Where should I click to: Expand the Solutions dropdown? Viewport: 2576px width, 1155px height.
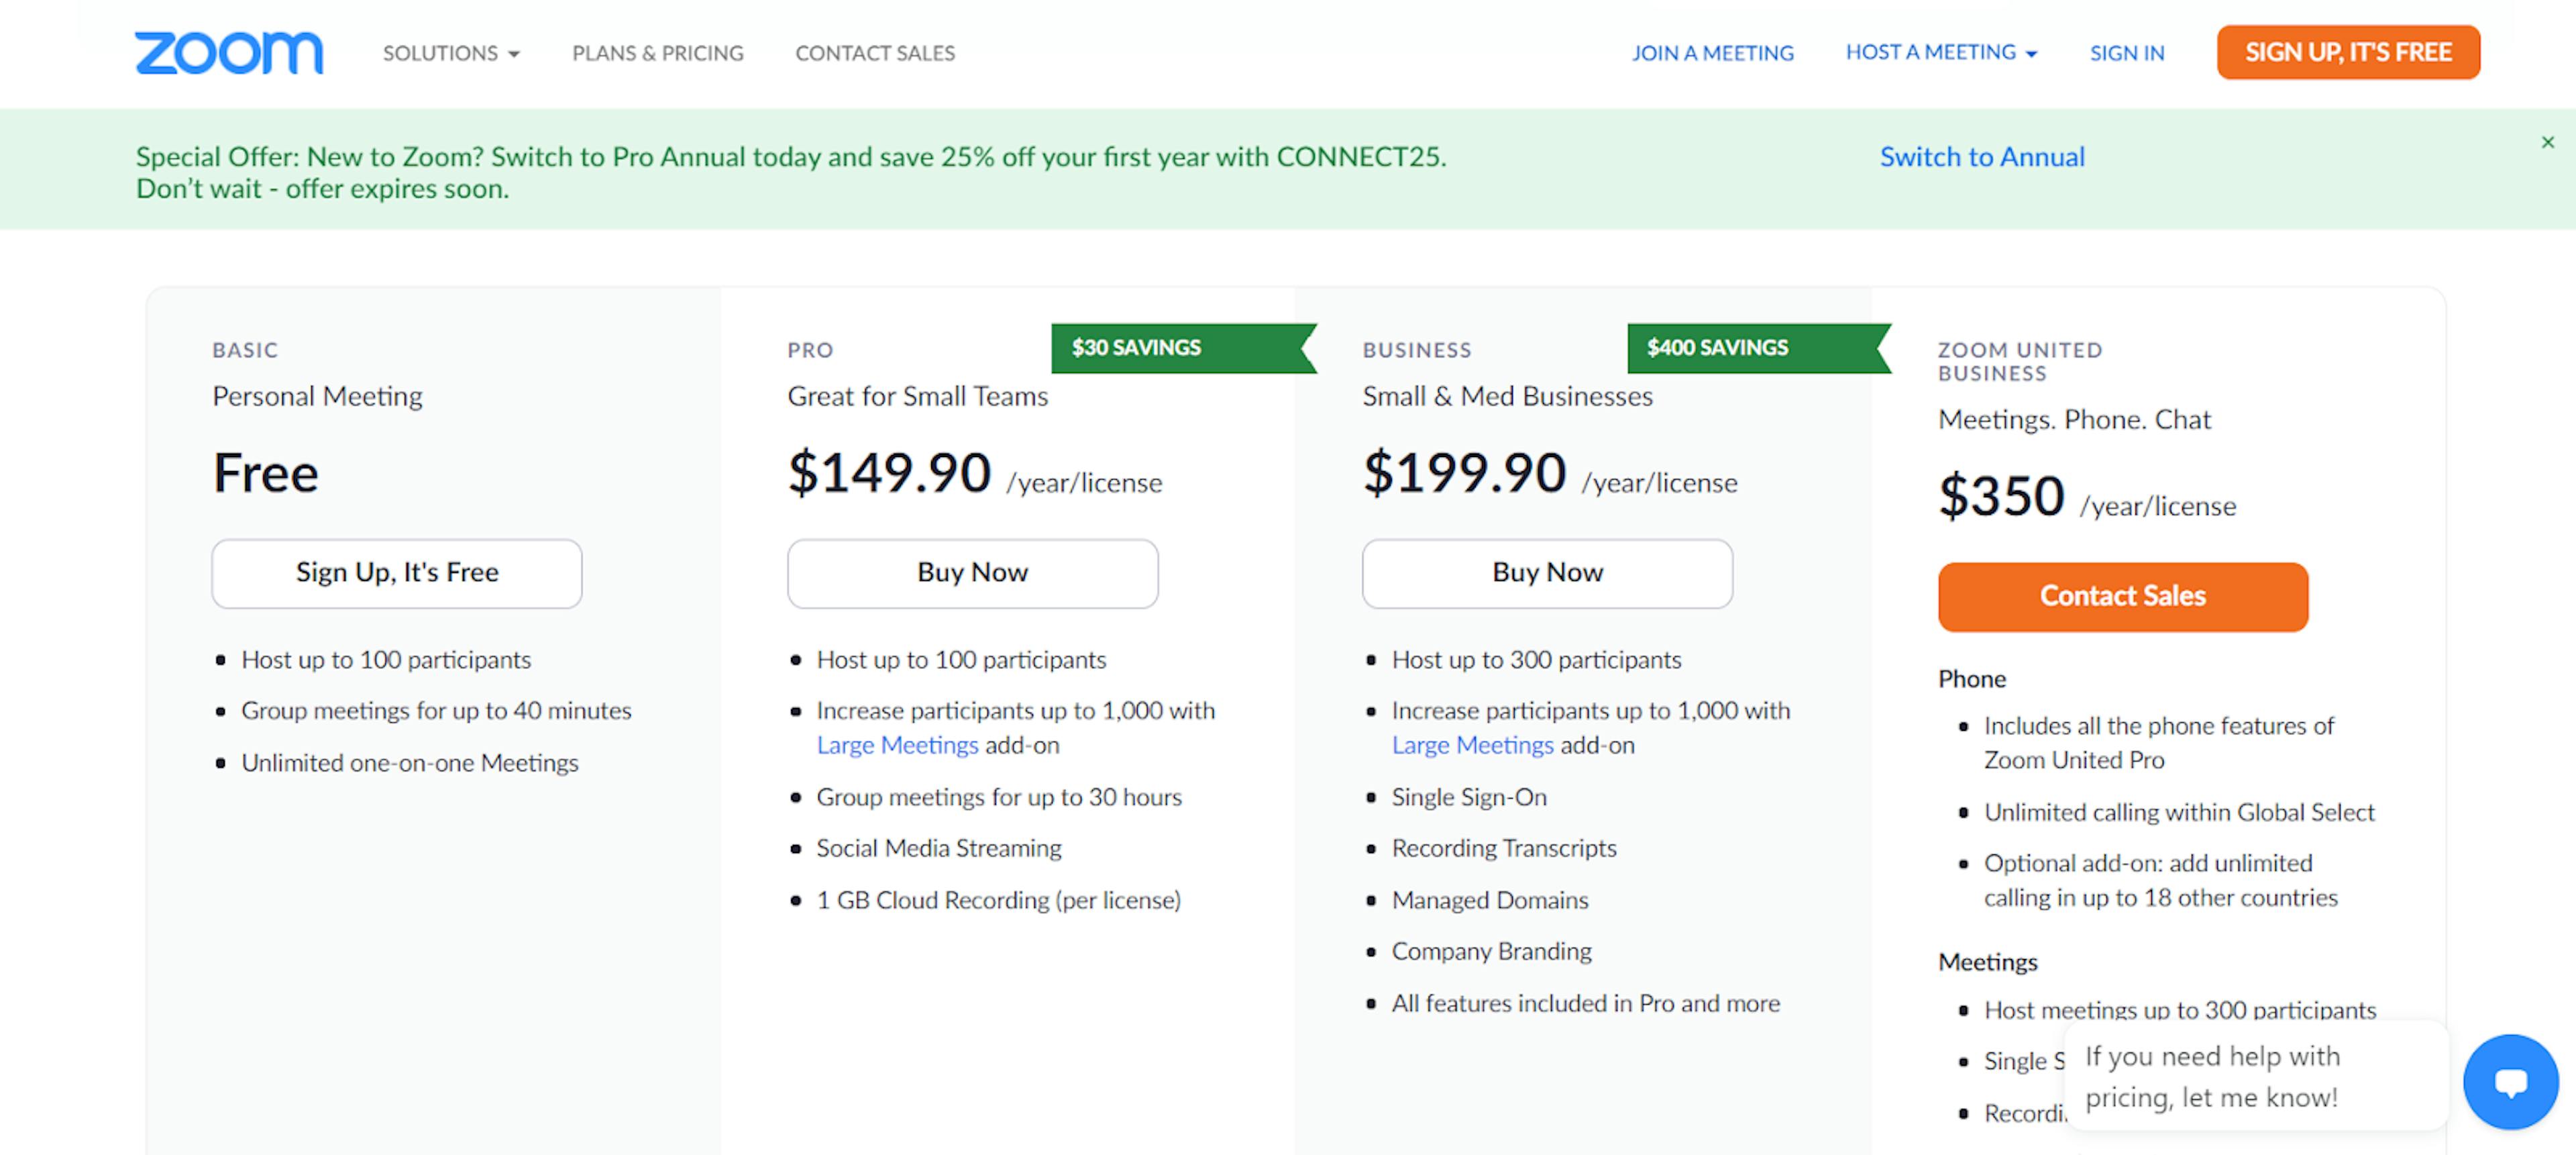(451, 53)
